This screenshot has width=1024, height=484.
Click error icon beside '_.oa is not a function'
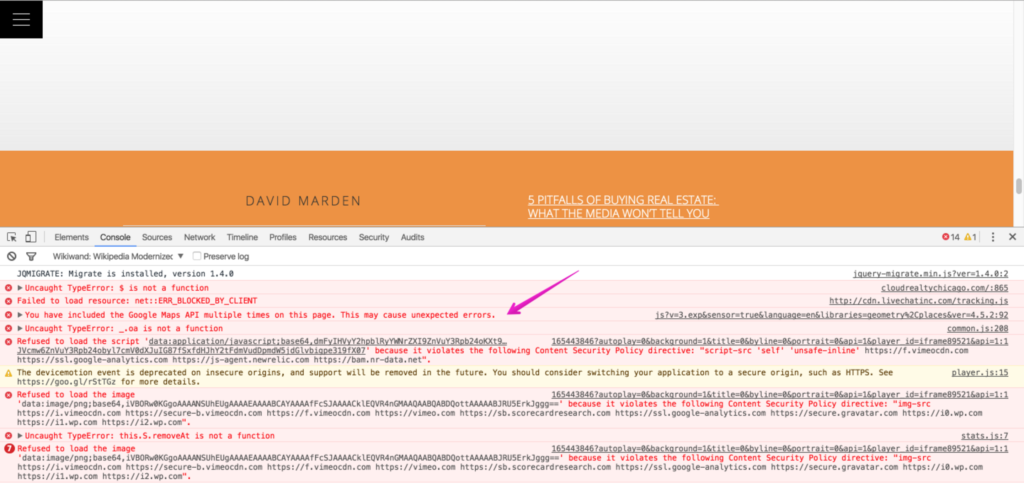tap(8, 329)
